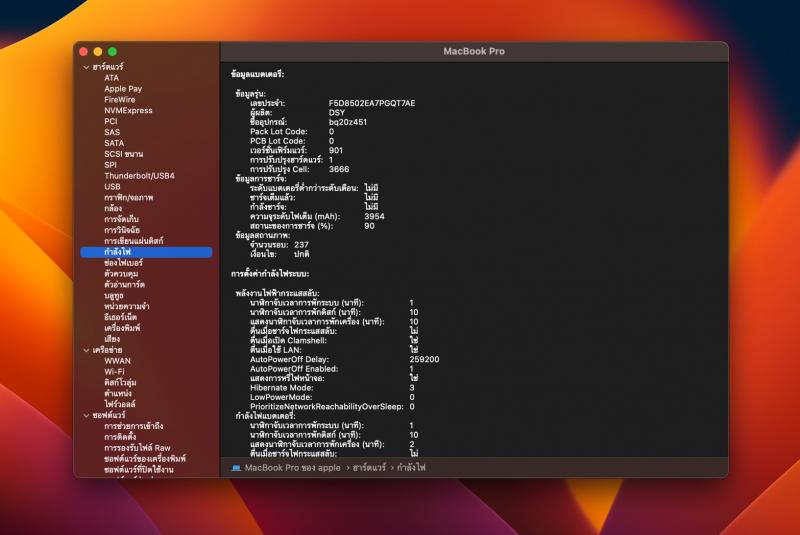The width and height of the screenshot is (800, 535).
Task: Click ฮาร์ดแวร์ in the path bar
Action: [369, 468]
